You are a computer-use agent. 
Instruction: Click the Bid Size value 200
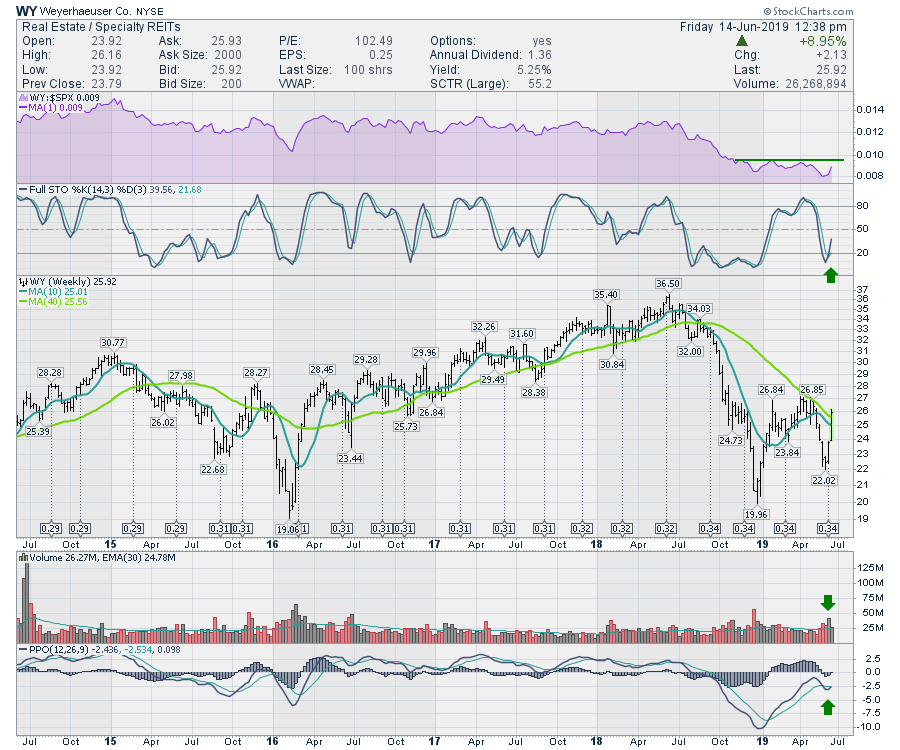231,84
